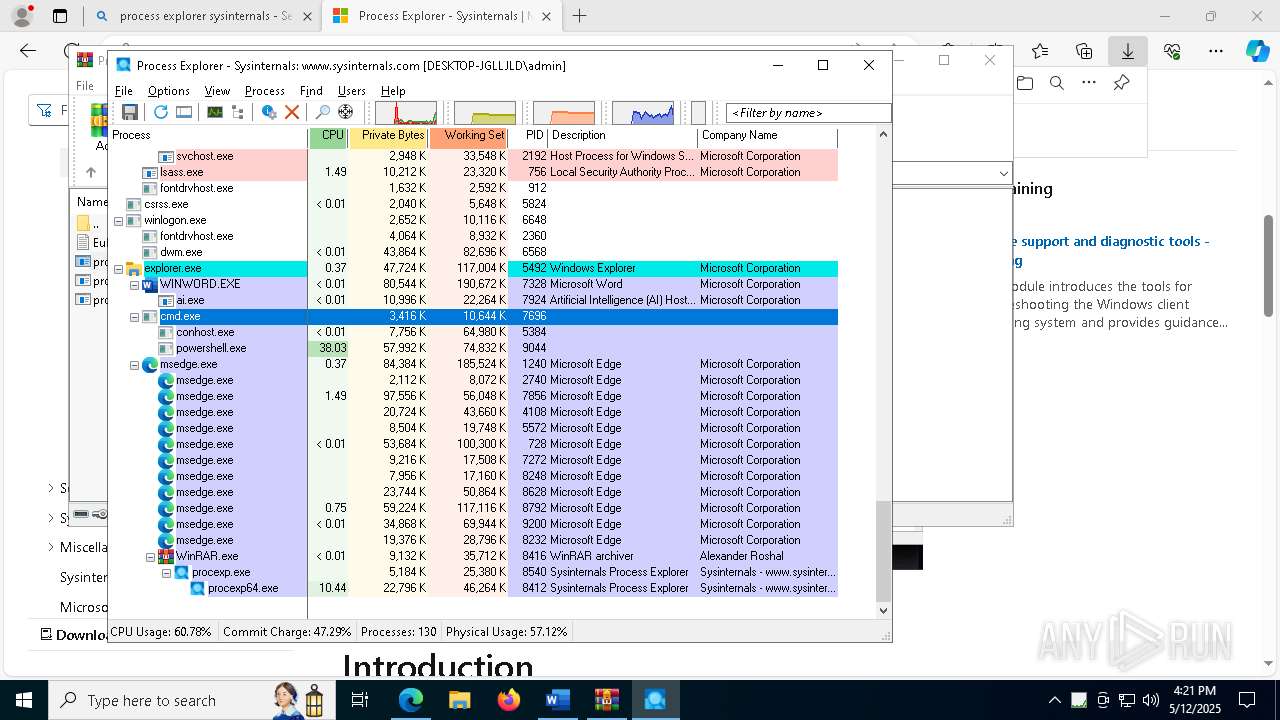Collapse the WinRAR.exe tree node

point(151,556)
